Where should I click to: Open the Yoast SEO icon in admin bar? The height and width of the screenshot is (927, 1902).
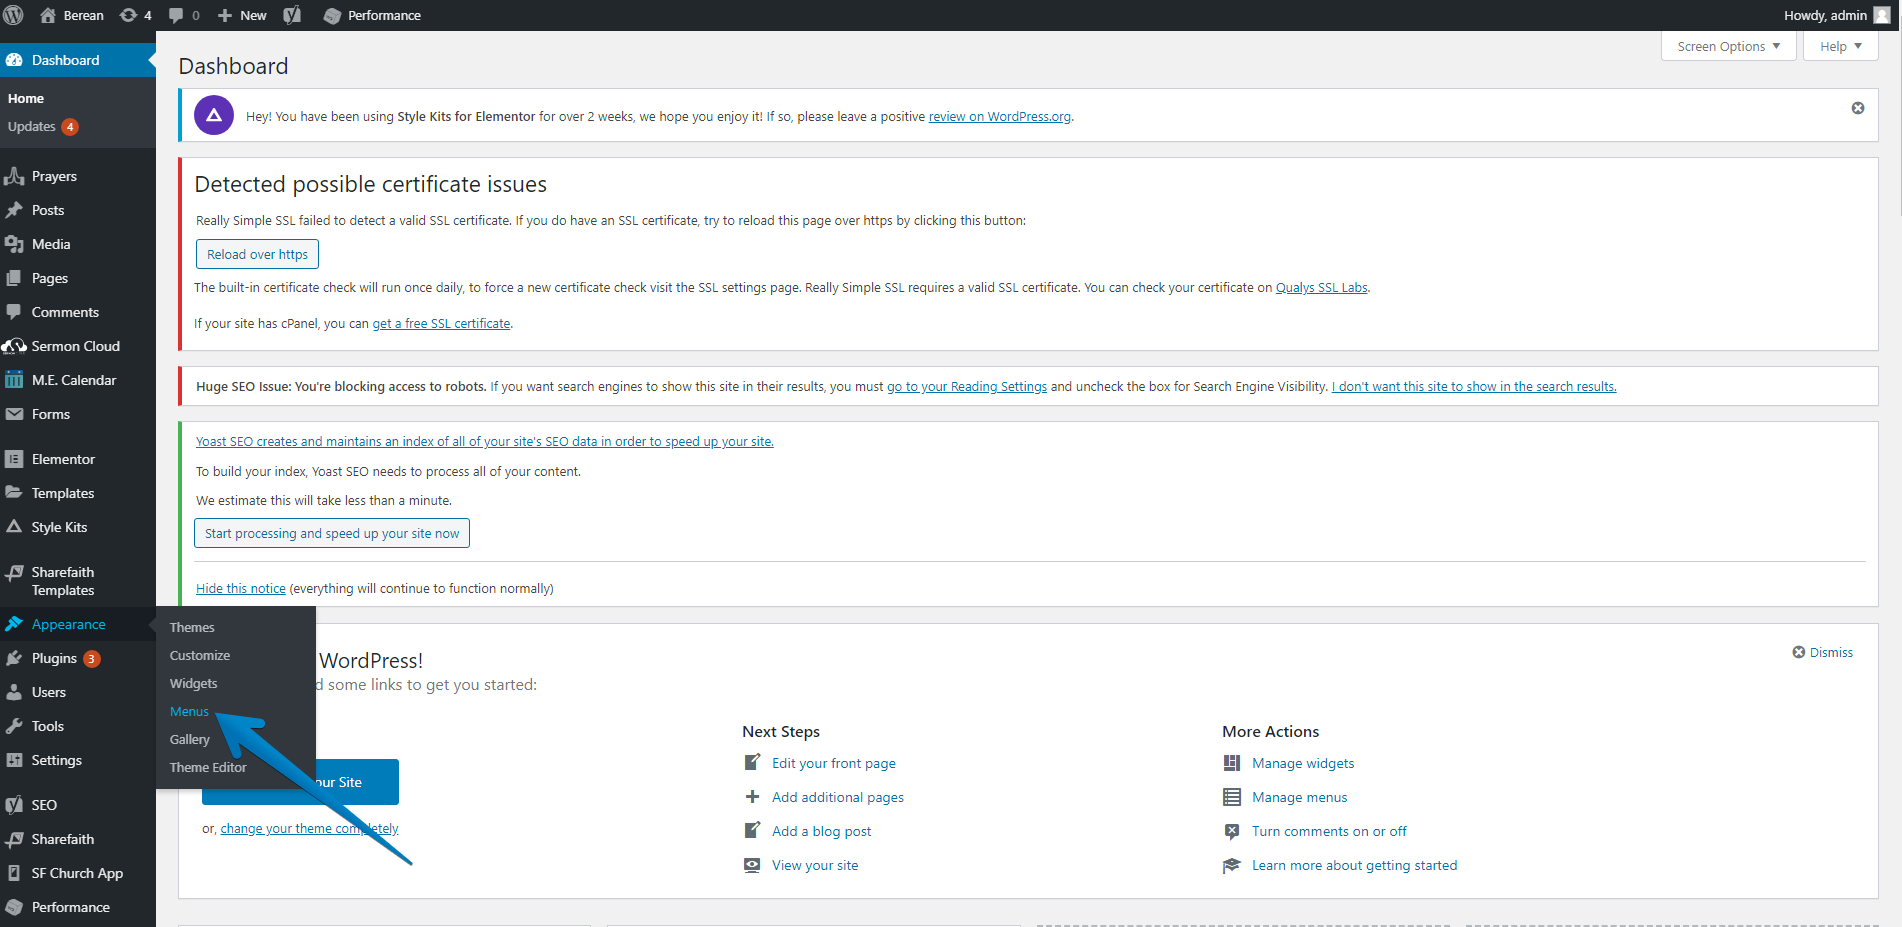coord(292,15)
